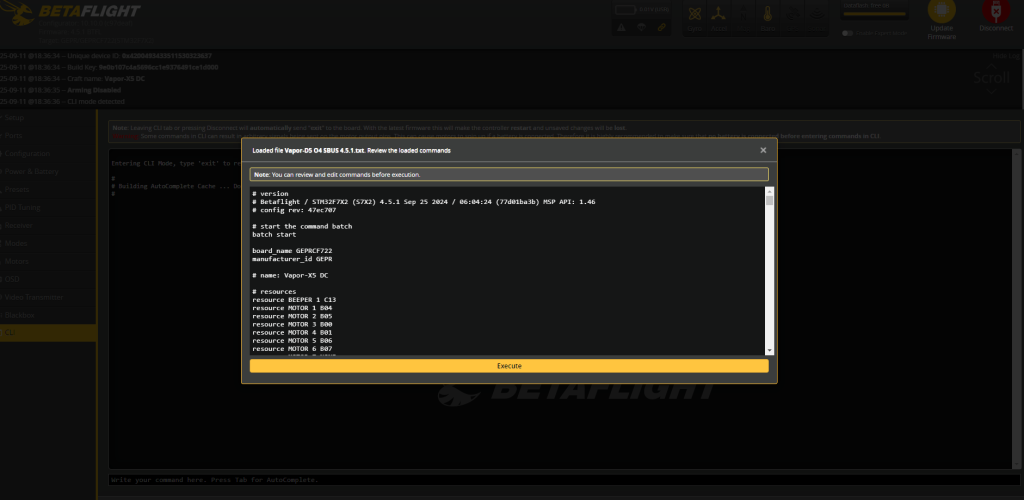
Task: Open the Motors tab
Action: point(48,261)
